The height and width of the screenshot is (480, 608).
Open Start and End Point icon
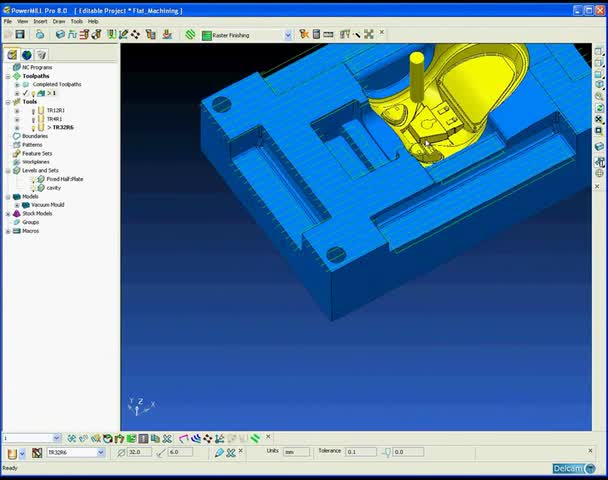96,35
